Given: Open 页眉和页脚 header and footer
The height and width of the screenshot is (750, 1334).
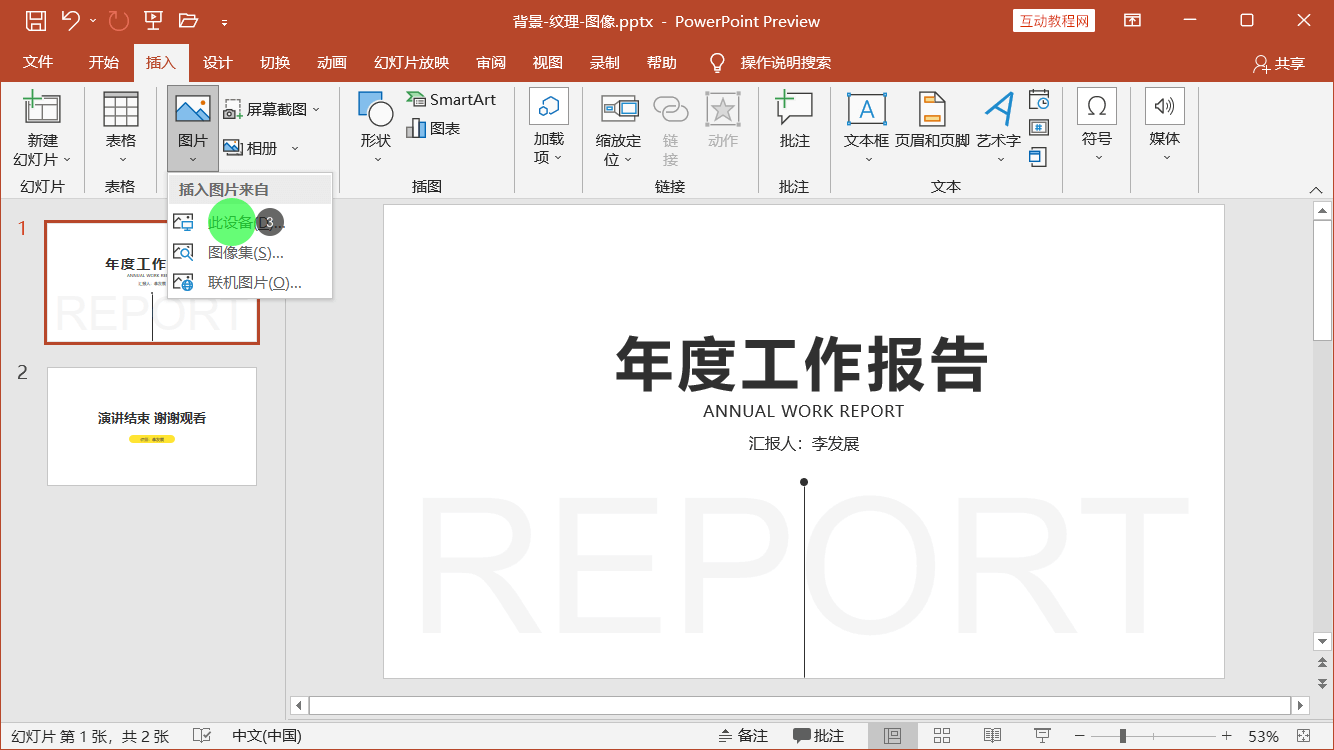Looking at the screenshot, I should pyautogui.click(x=932, y=121).
